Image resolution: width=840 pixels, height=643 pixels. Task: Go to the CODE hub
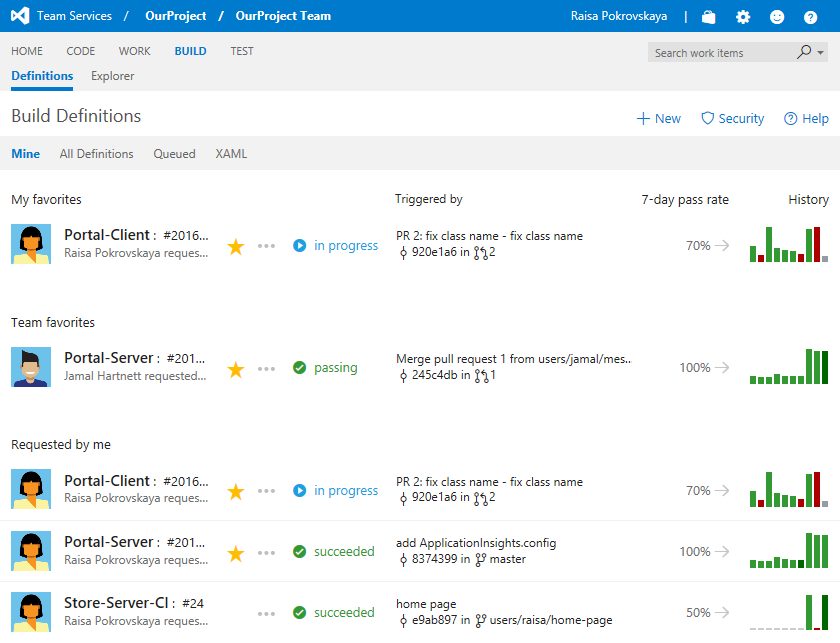tap(81, 51)
